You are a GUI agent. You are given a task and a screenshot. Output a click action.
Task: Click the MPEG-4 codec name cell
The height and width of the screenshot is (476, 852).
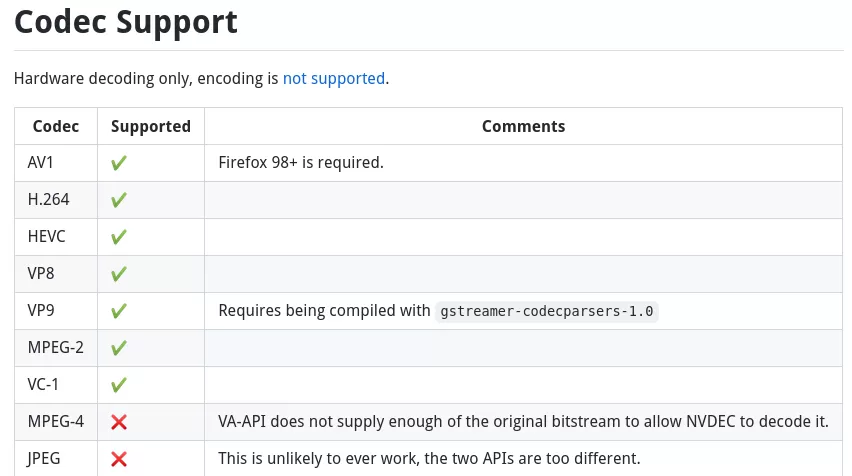[56, 421]
